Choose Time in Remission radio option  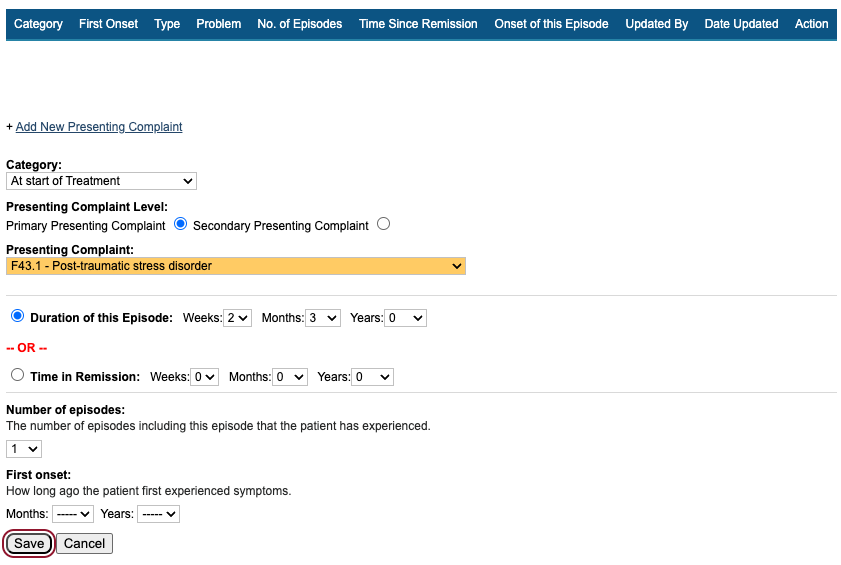[x=17, y=375]
